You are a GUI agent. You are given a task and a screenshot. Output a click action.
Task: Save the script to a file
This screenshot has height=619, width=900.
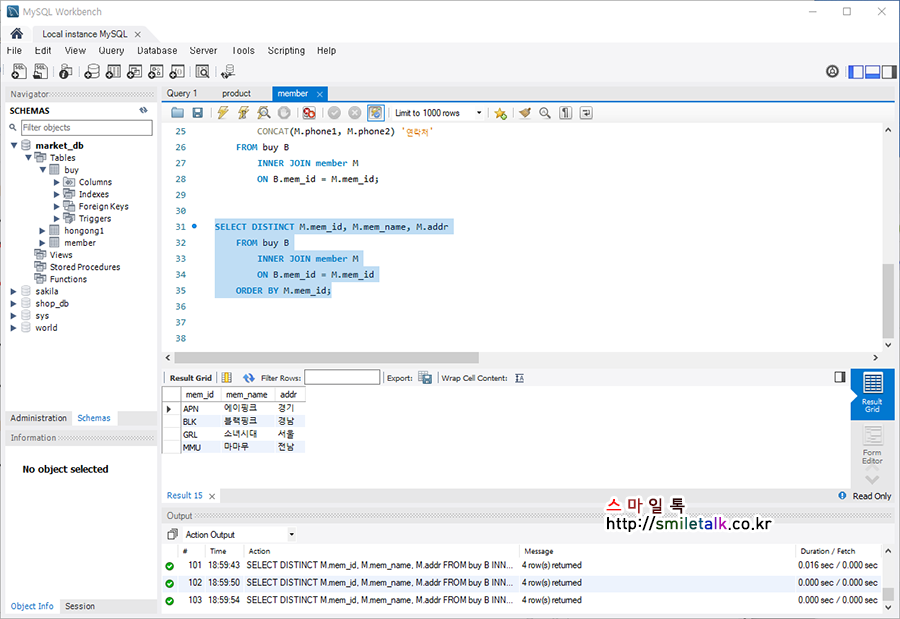click(197, 113)
